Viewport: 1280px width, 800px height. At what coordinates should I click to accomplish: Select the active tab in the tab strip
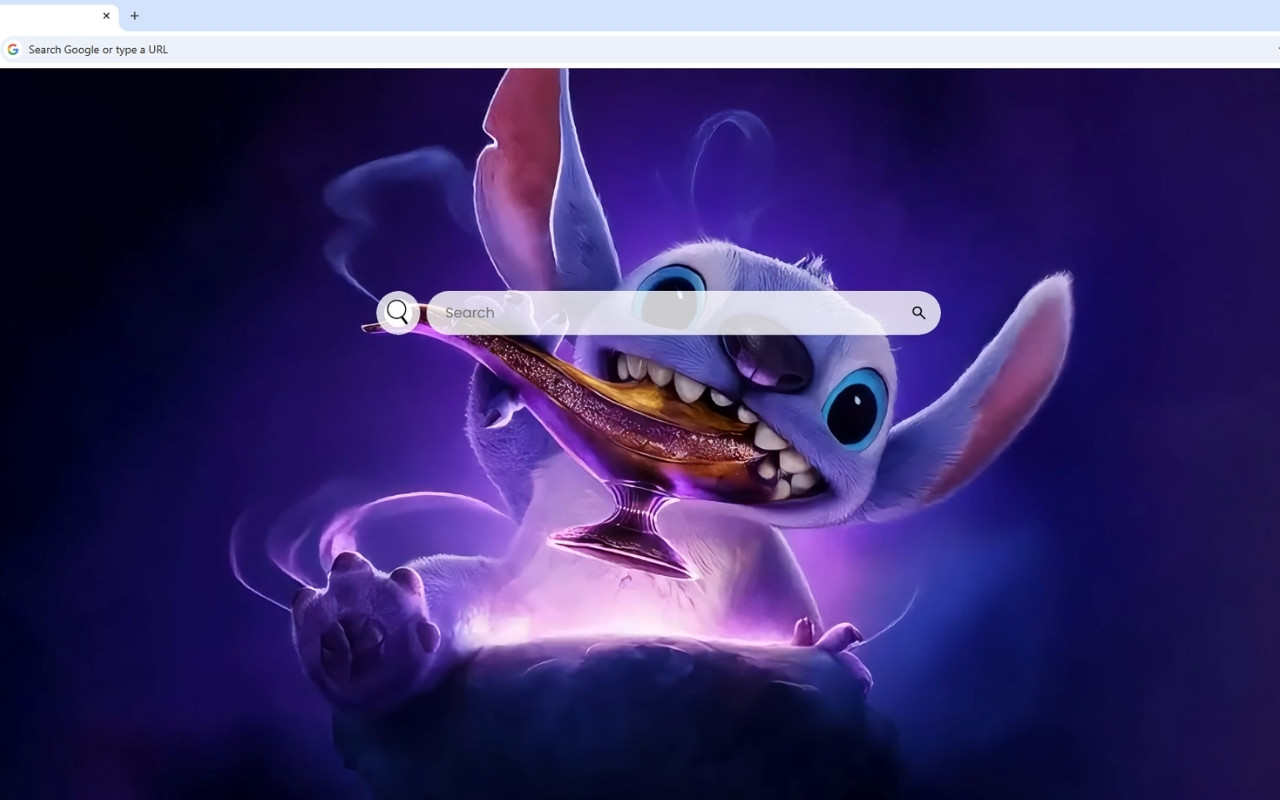[x=55, y=16]
